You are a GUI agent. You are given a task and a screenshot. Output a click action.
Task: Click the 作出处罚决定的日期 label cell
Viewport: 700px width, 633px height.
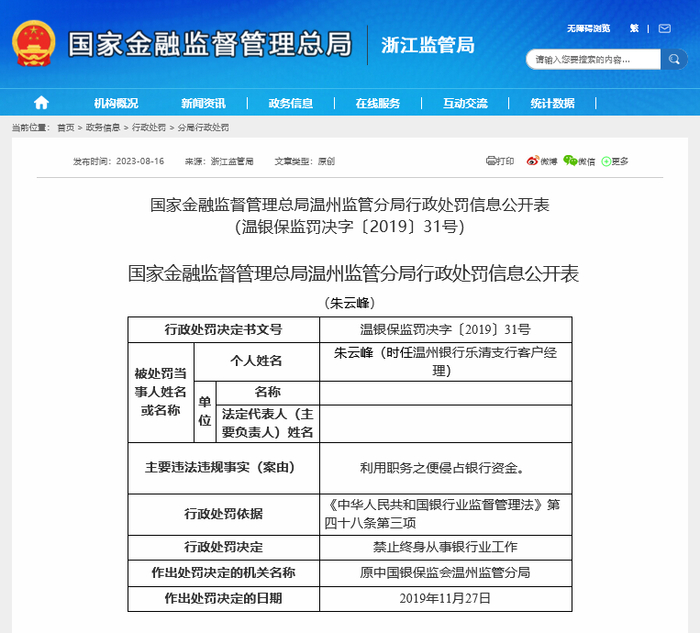click(x=224, y=598)
